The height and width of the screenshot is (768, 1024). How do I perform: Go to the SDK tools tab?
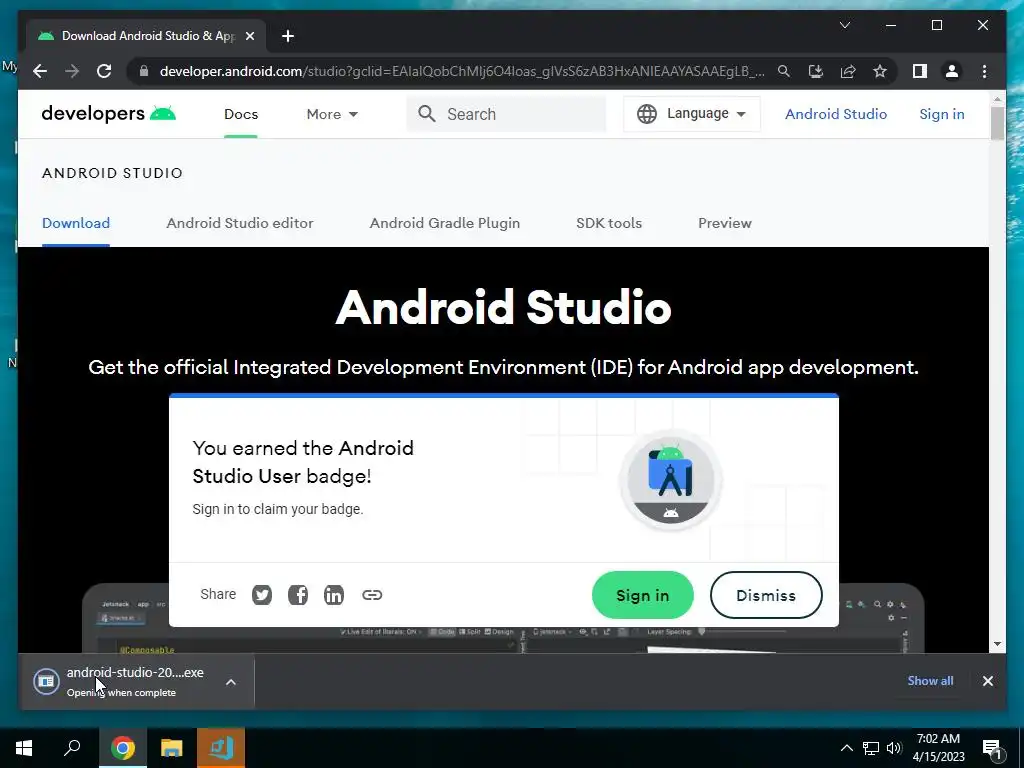pos(609,223)
